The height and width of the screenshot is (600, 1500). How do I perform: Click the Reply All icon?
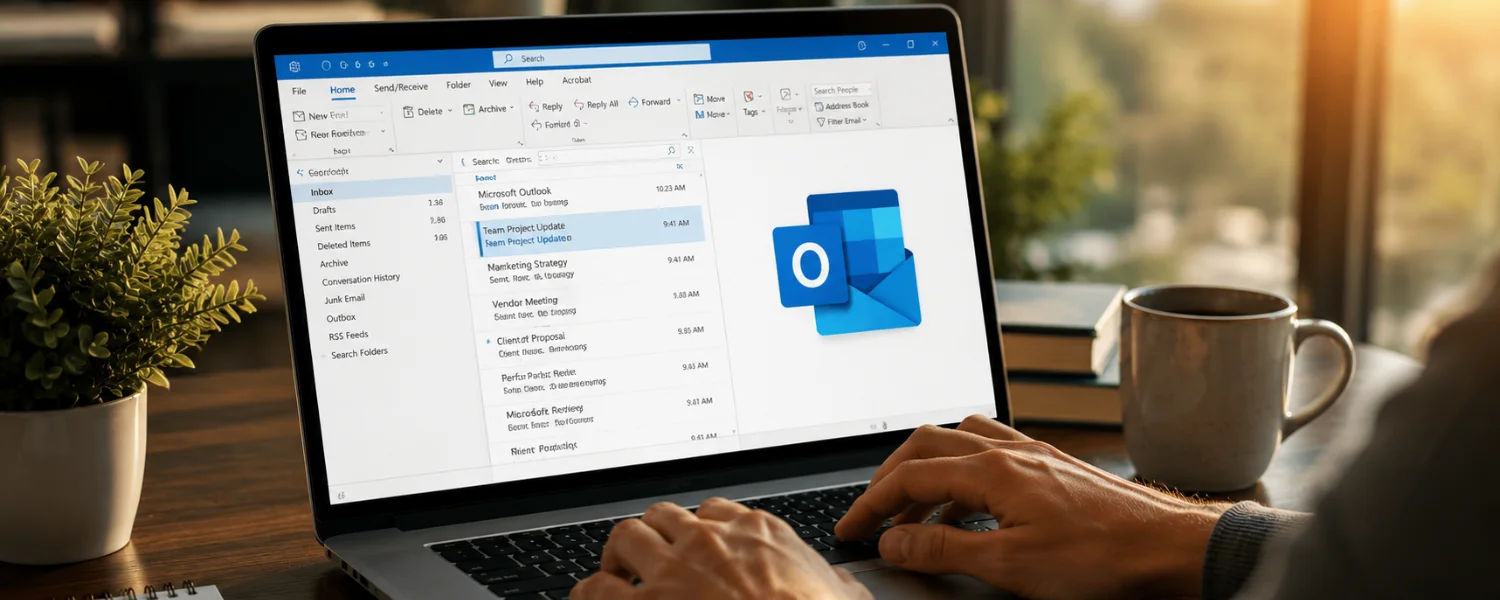point(577,104)
